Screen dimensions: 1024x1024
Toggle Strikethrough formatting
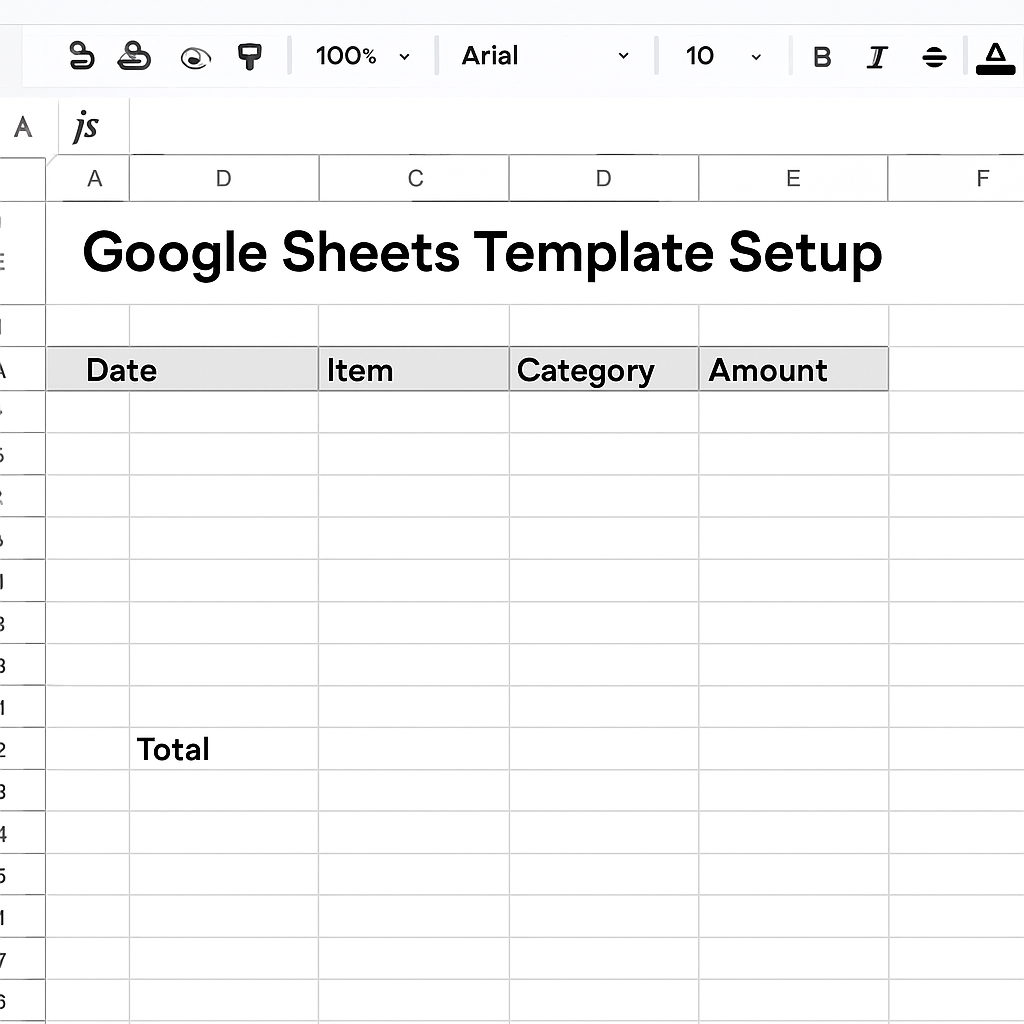pos(935,57)
